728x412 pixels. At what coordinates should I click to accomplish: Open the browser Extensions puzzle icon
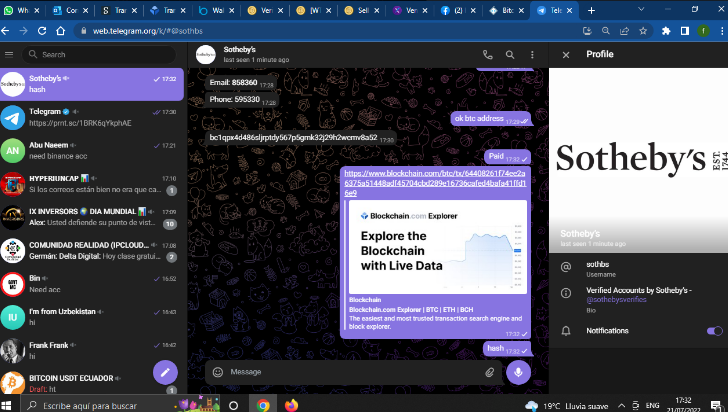(x=666, y=31)
